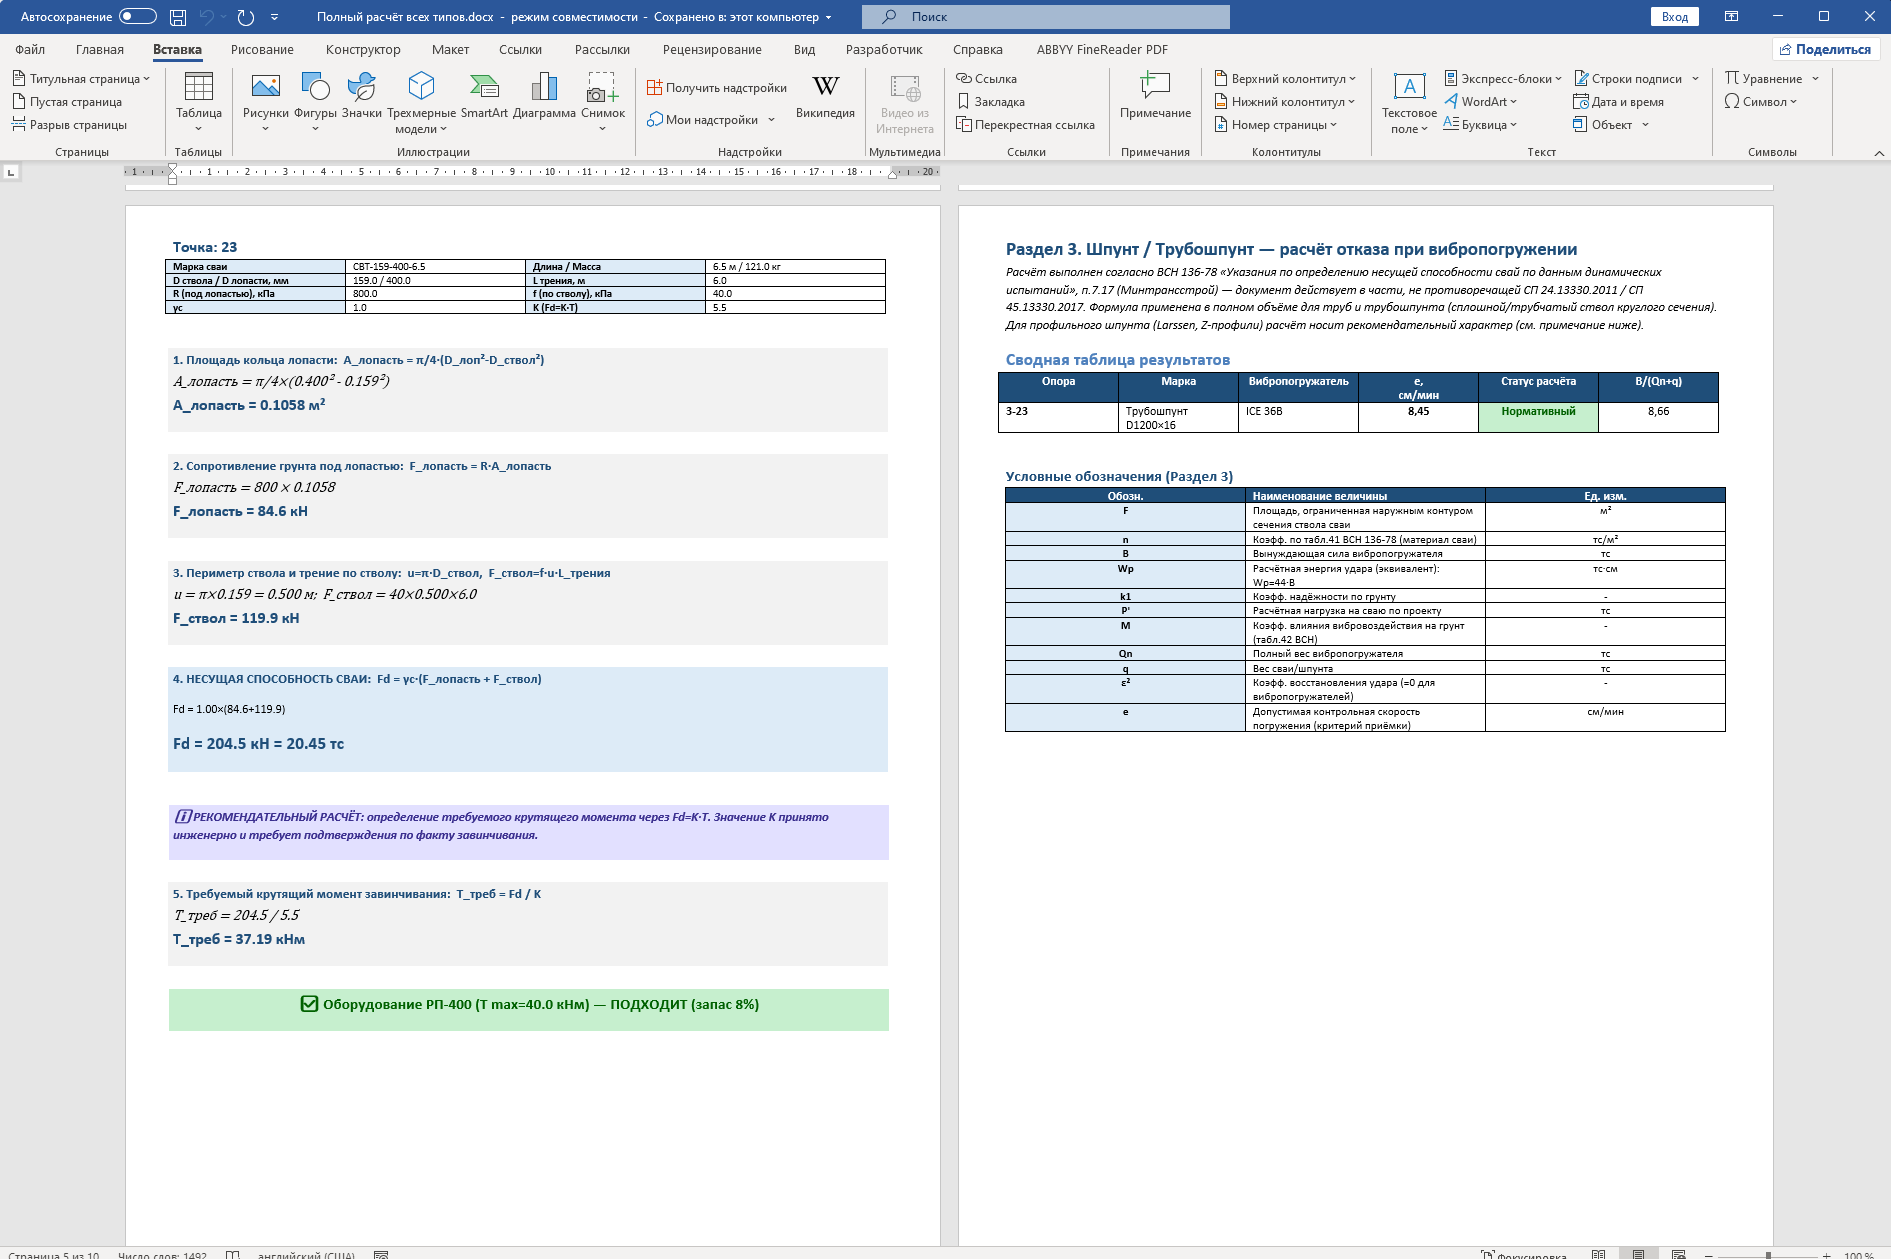Viewport: 1891px width, 1259px height.
Task: Insert a Разрыв страницы
Action: coord(69,124)
